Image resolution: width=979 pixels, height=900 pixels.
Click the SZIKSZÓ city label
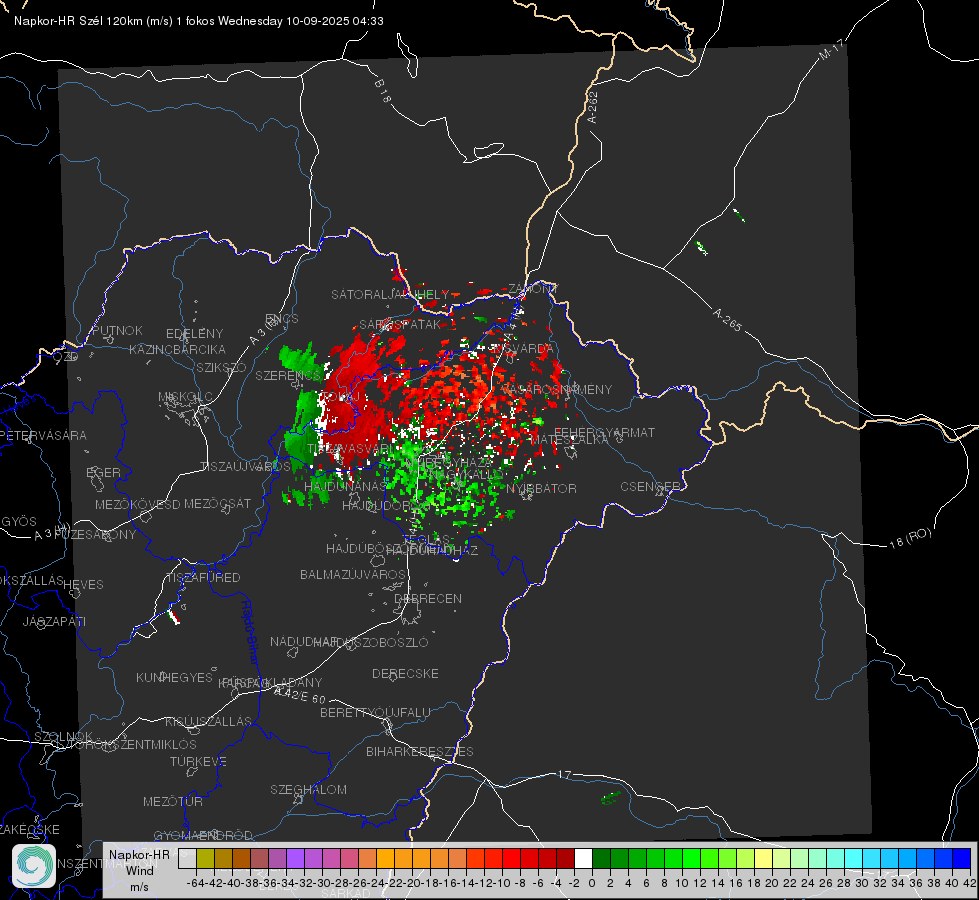(222, 367)
